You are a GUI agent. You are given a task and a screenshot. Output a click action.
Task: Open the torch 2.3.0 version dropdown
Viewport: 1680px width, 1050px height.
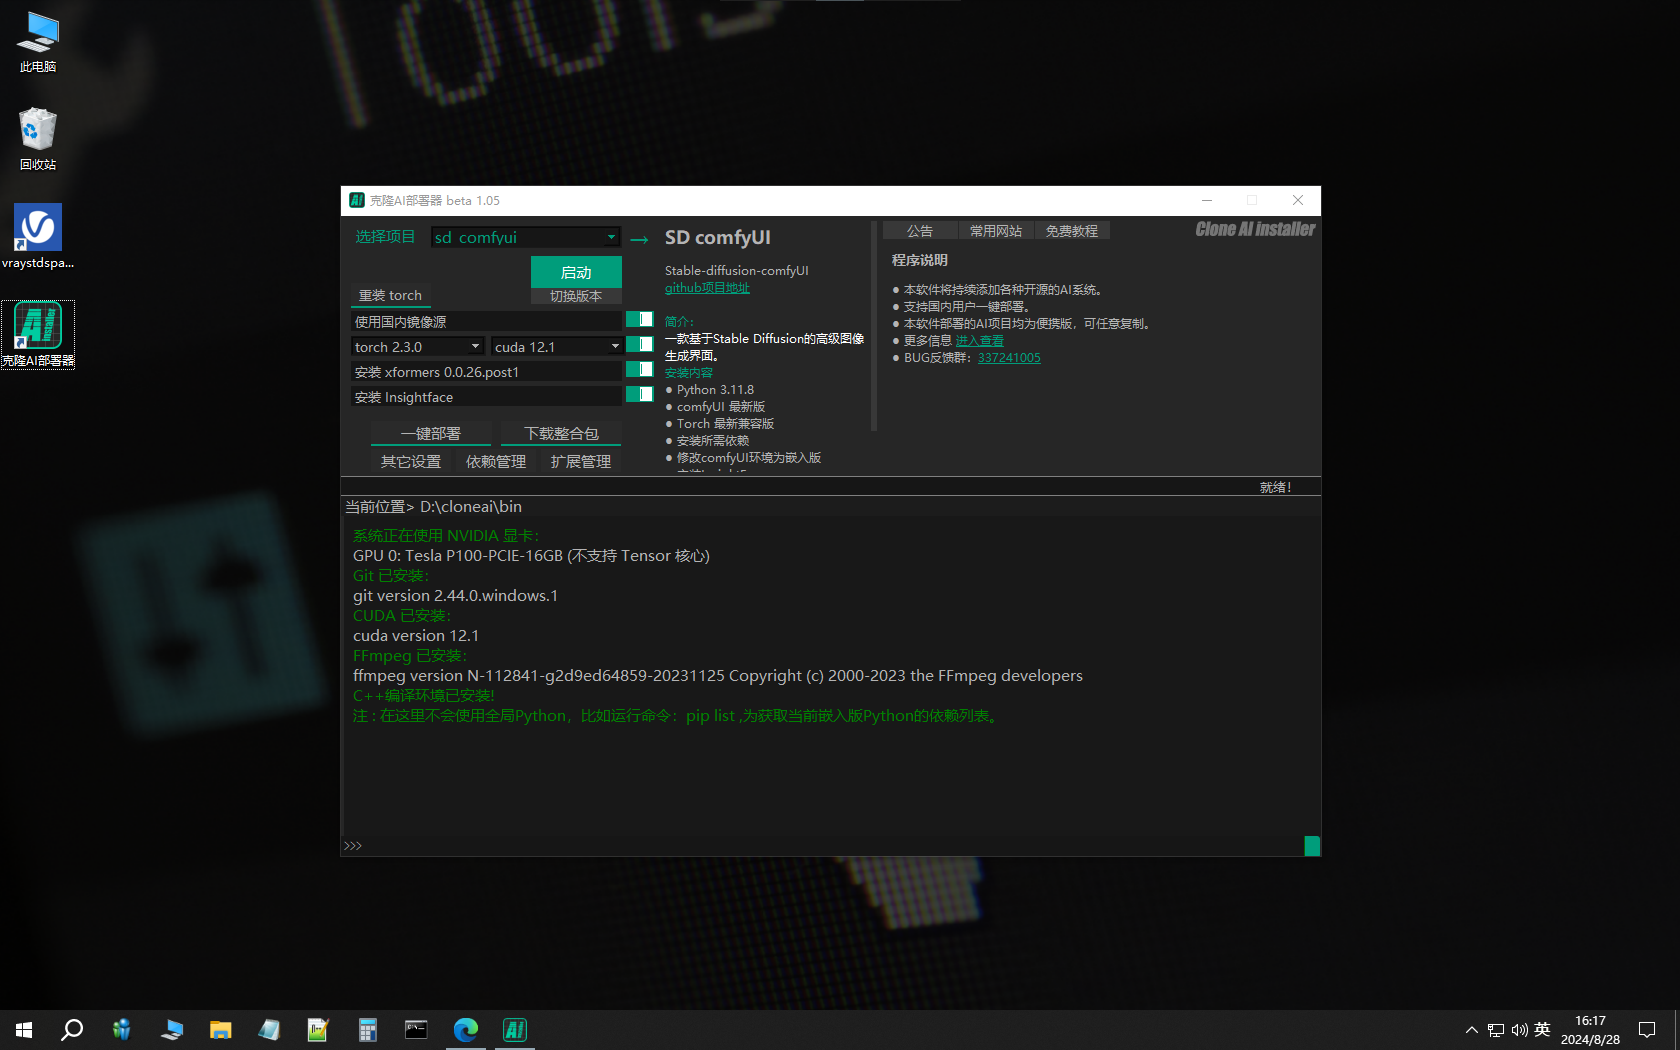tap(418, 346)
